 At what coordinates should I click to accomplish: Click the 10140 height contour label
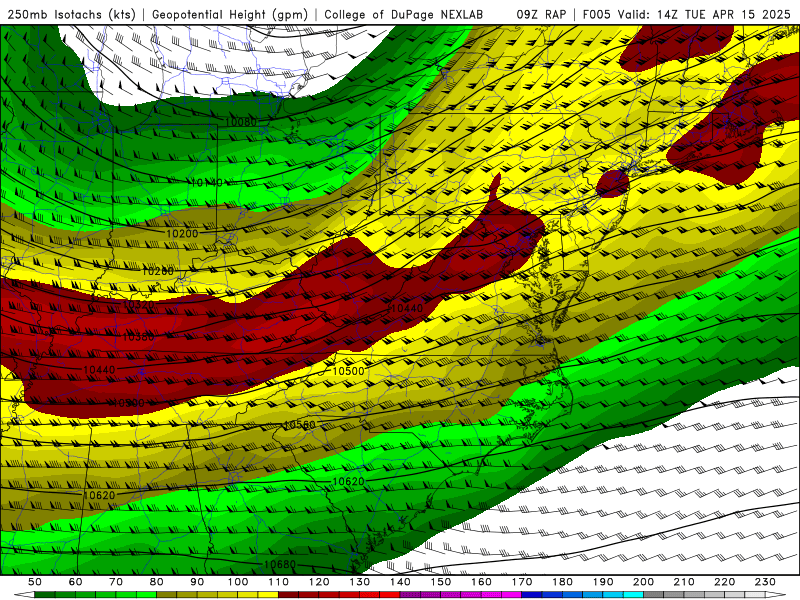click(207, 183)
